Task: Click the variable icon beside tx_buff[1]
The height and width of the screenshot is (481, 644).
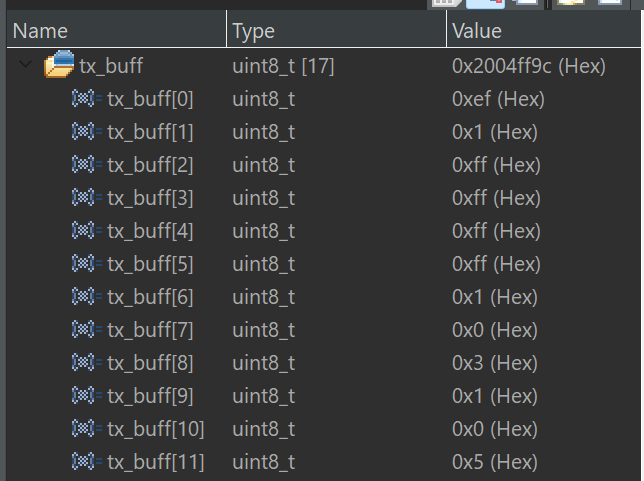Action: 87,131
